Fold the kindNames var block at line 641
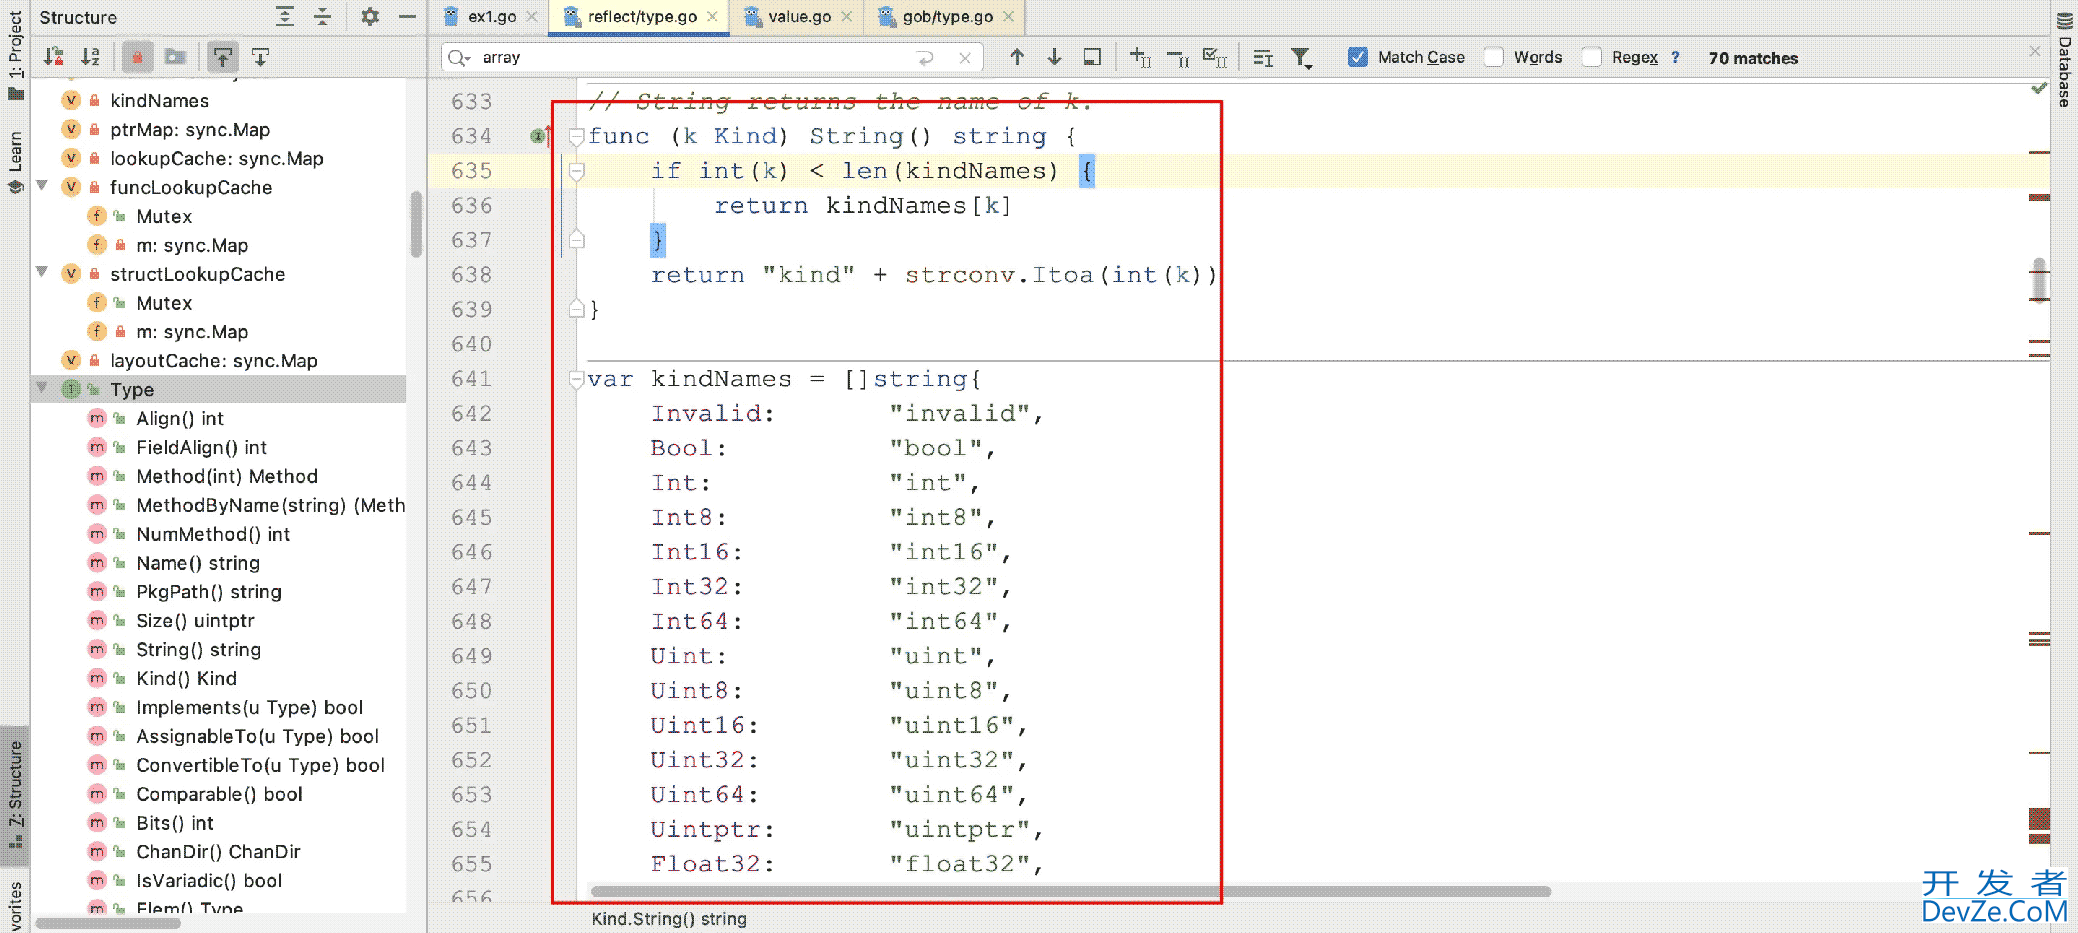 pyautogui.click(x=577, y=379)
